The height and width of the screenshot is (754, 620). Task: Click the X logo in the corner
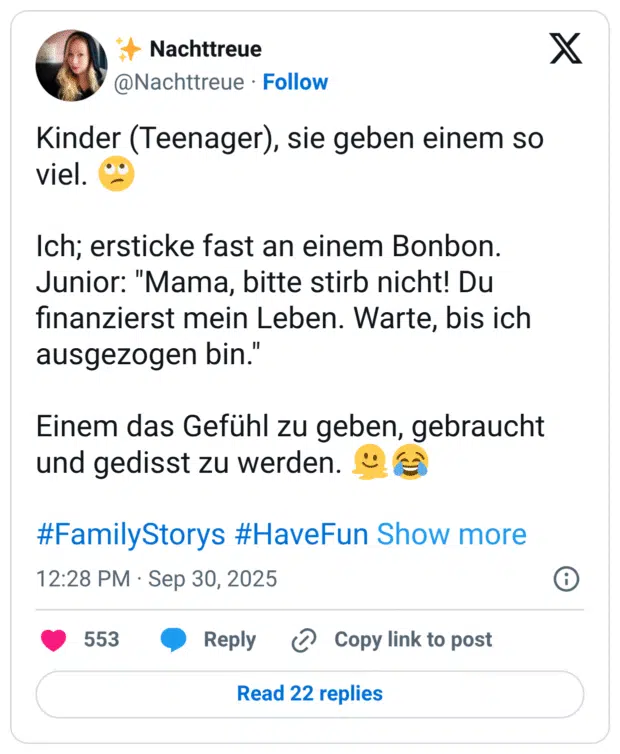566,49
